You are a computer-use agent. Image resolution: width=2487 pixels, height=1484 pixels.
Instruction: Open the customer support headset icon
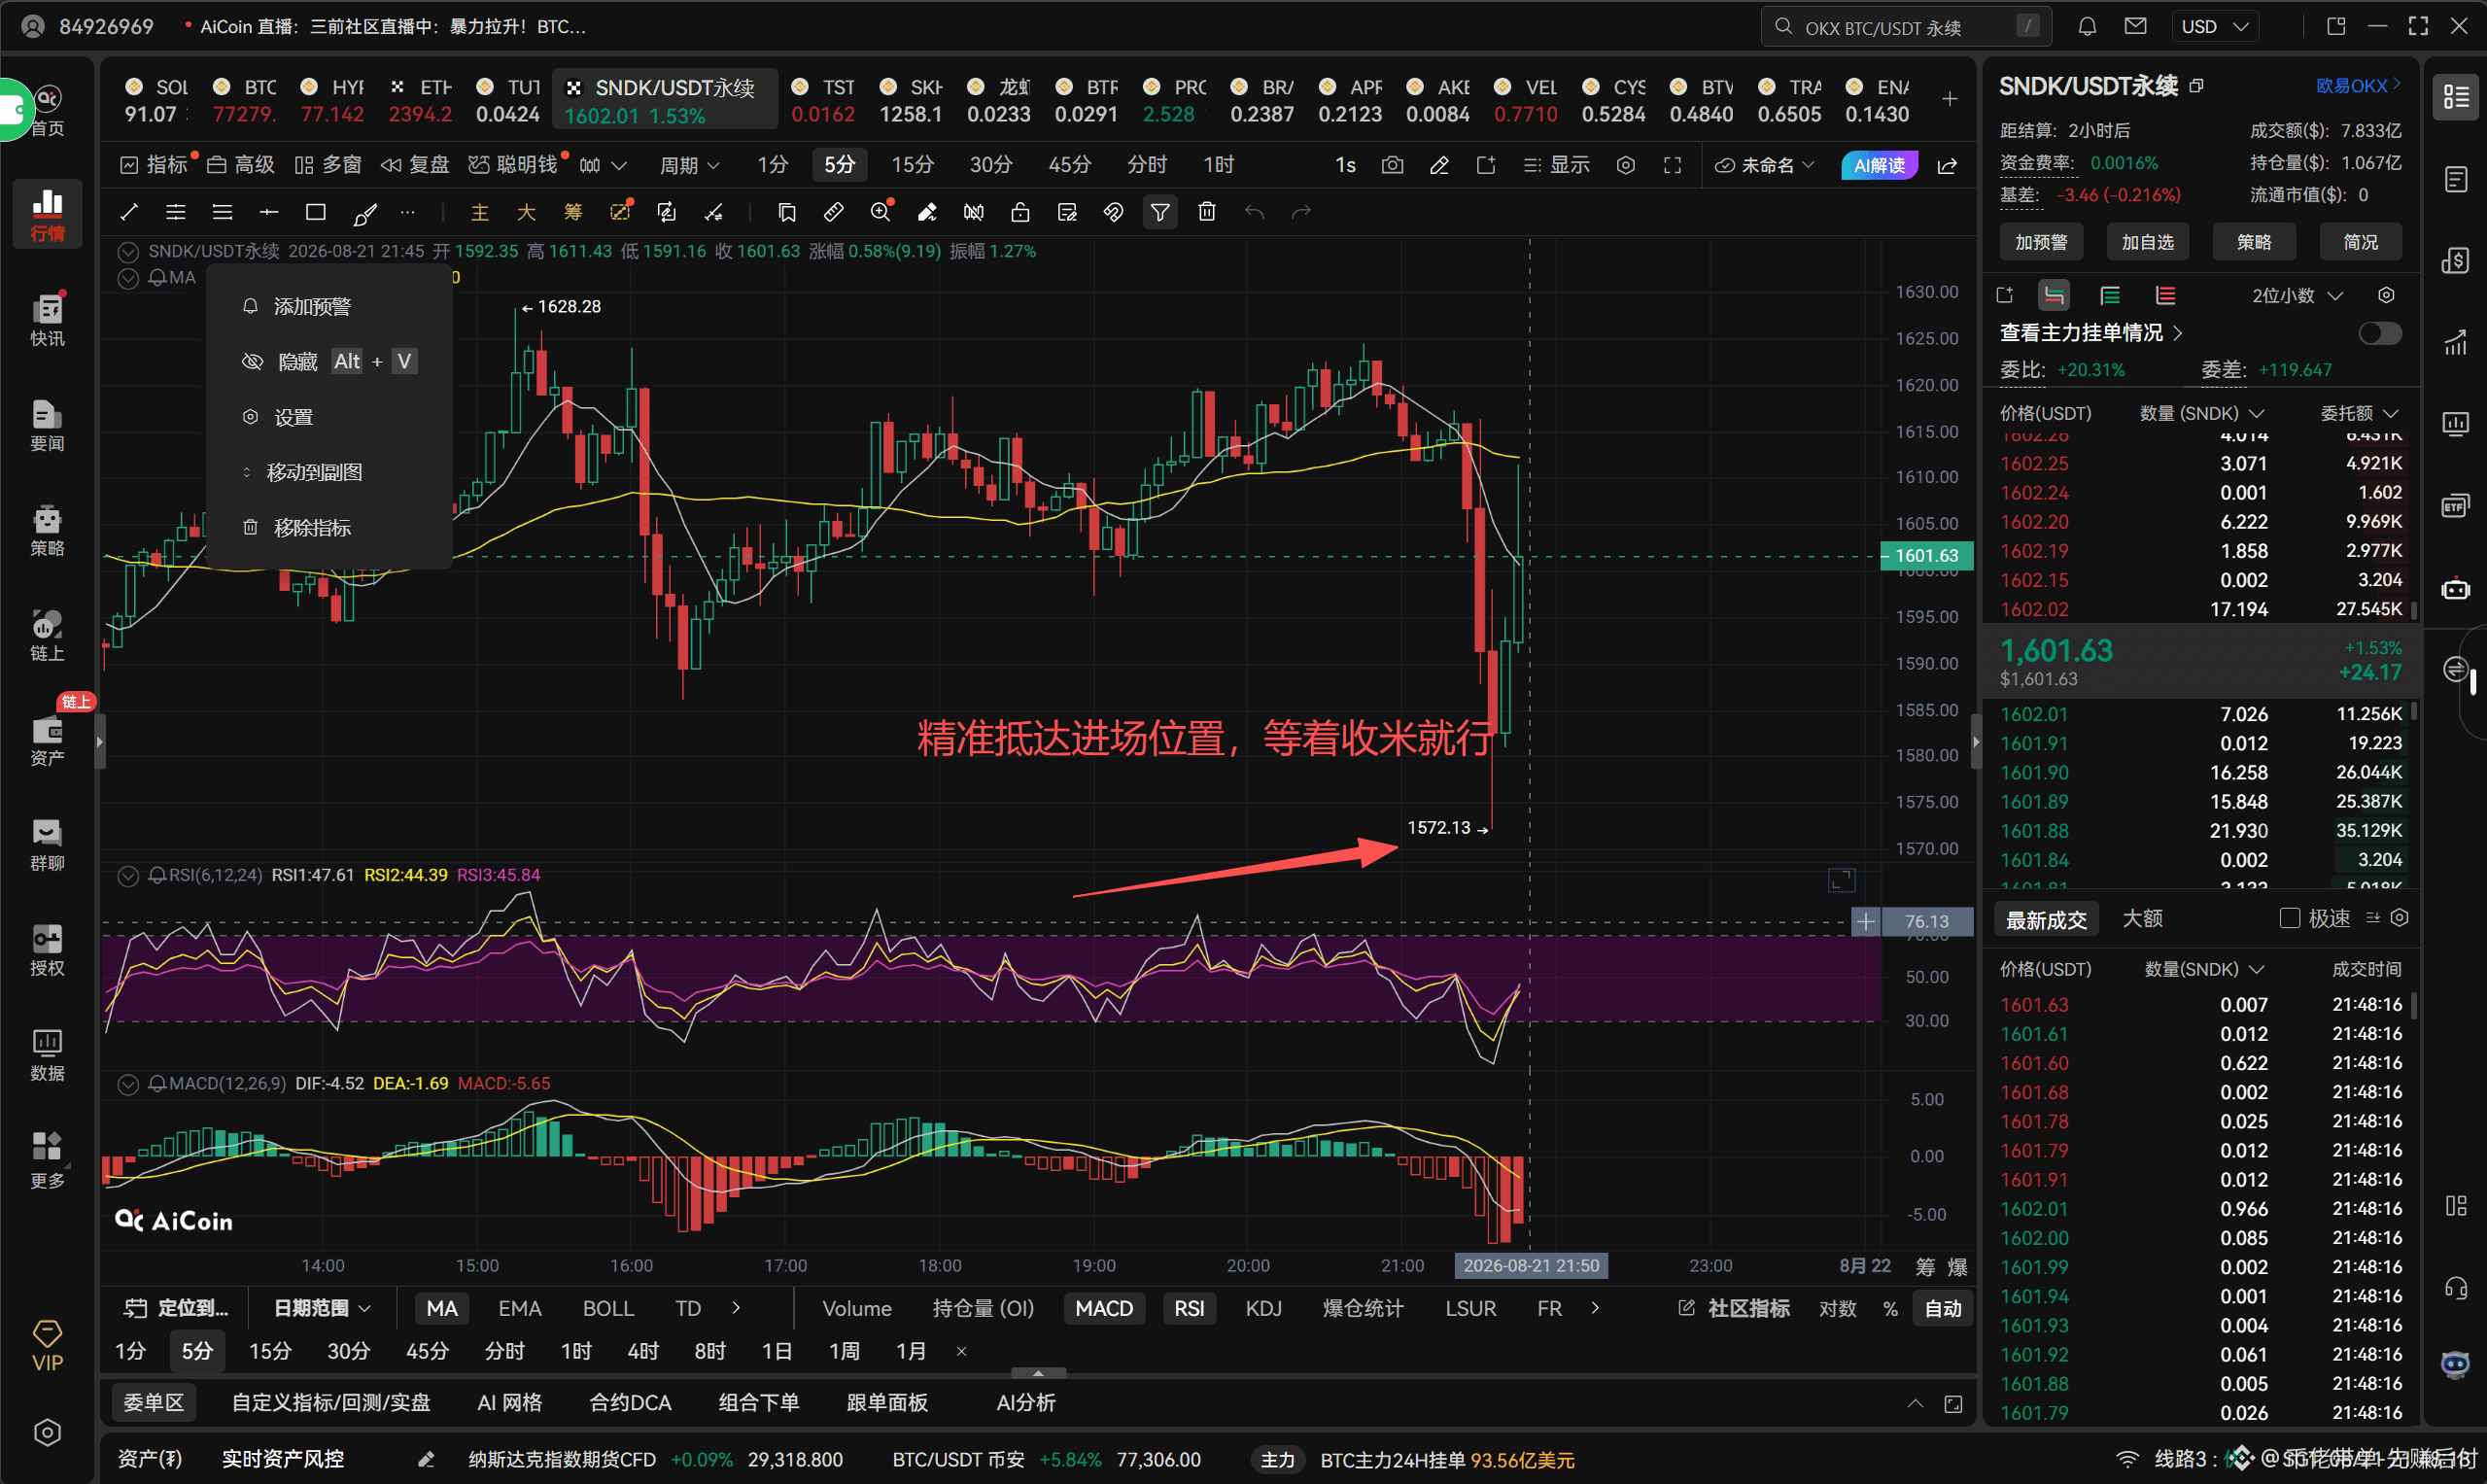2456,1288
